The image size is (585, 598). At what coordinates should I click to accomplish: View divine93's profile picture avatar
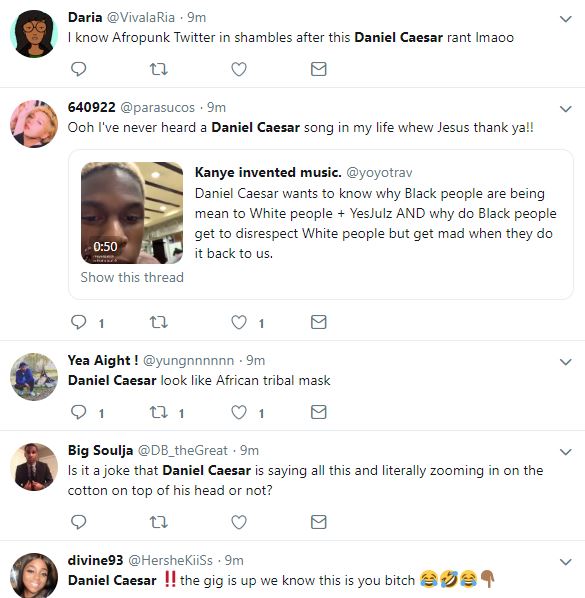tap(34, 575)
